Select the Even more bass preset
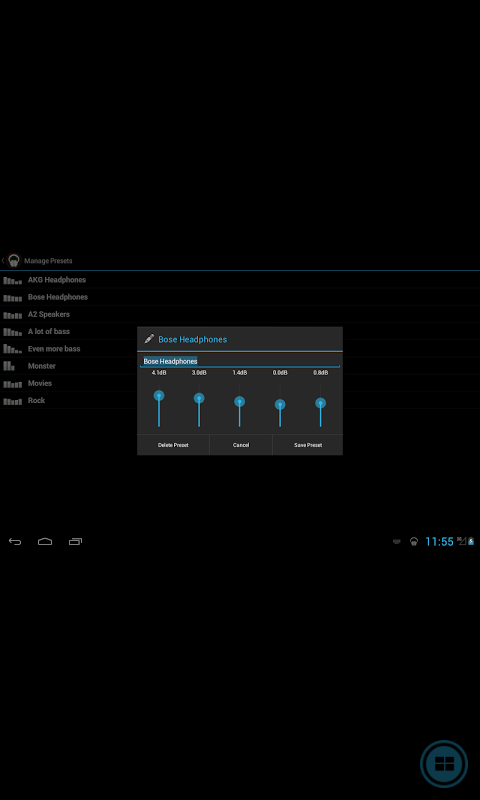Screen dimensions: 480x800 click(54, 349)
